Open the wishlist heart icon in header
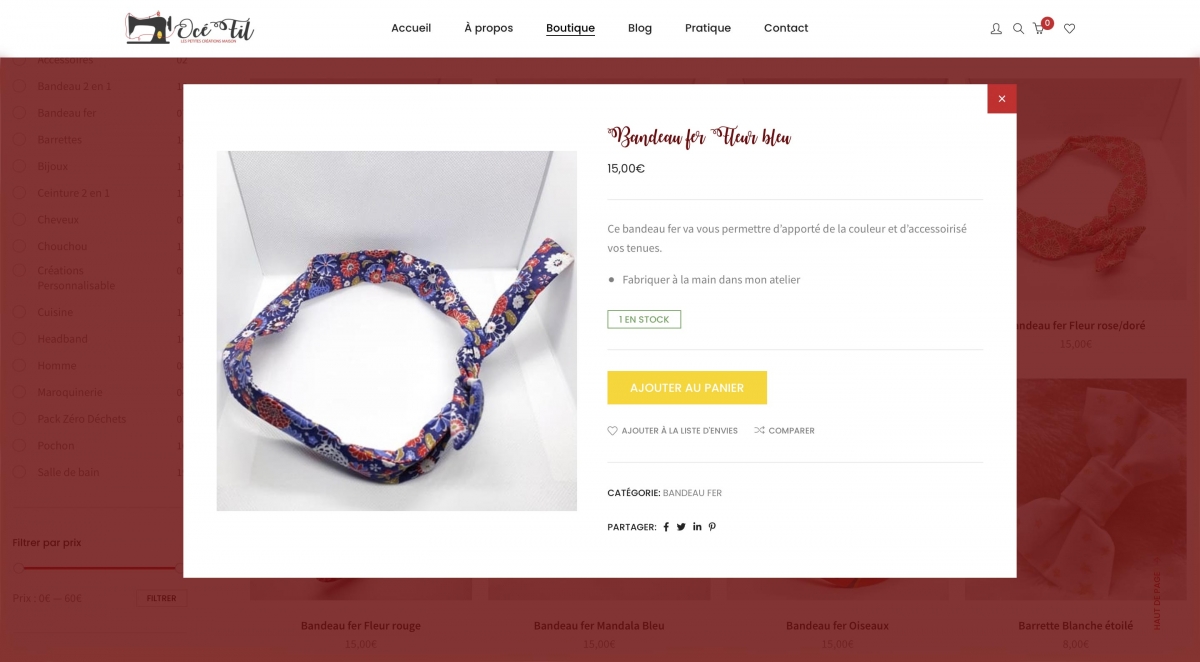Screen dimensions: 1200x662 pos(1069,29)
